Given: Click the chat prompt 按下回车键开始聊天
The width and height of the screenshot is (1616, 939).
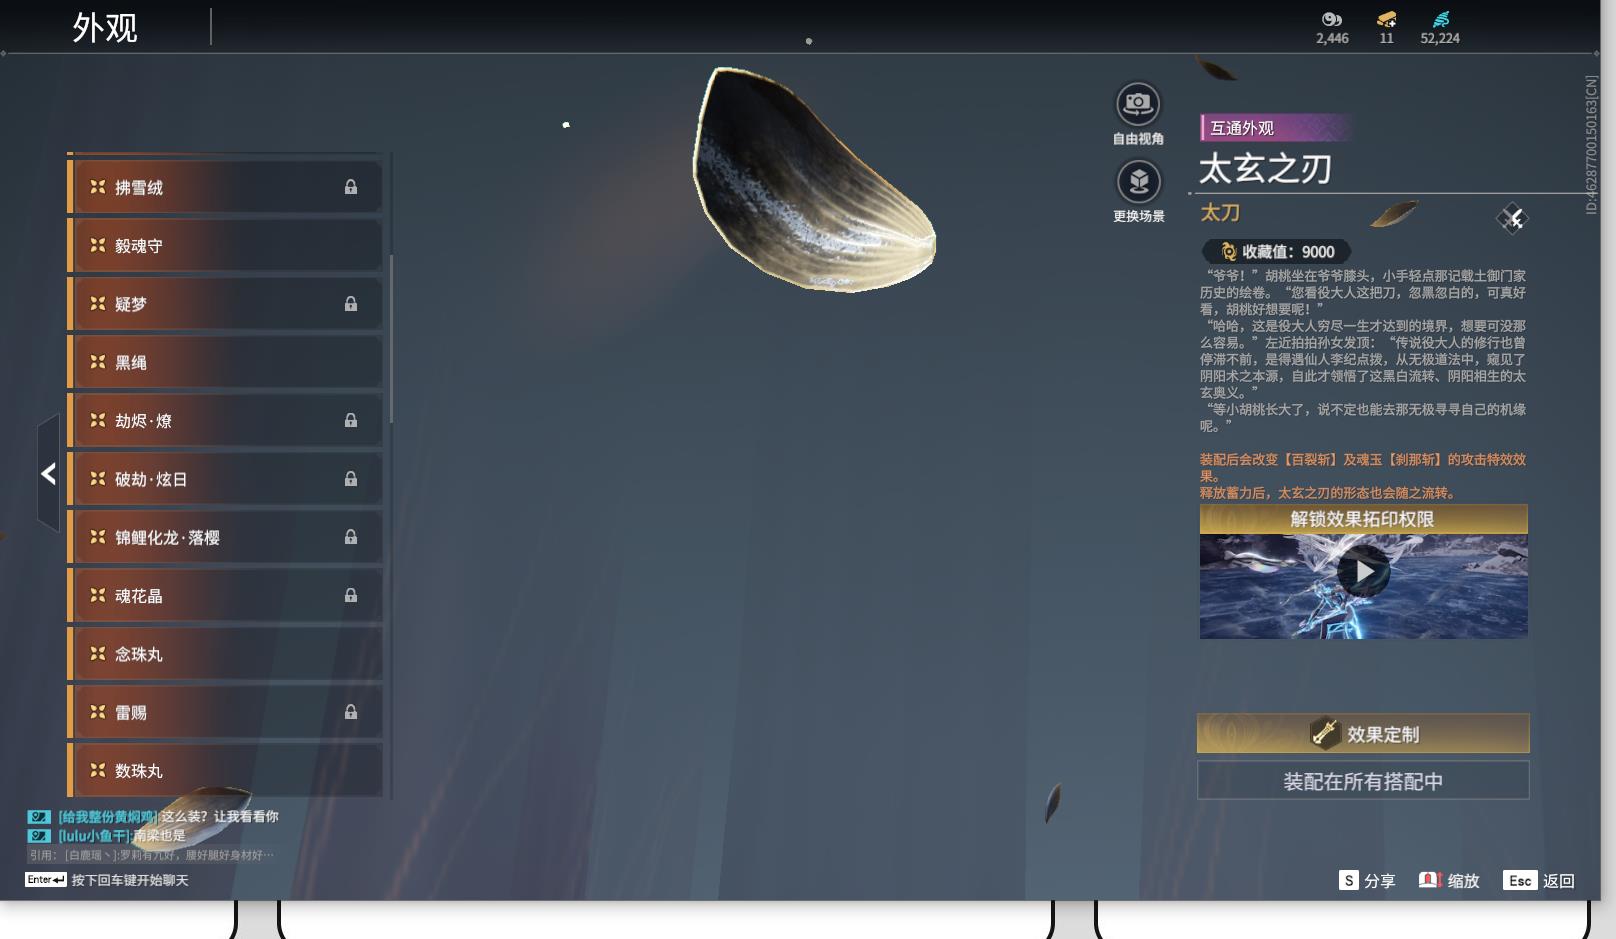Looking at the screenshot, I should point(130,880).
